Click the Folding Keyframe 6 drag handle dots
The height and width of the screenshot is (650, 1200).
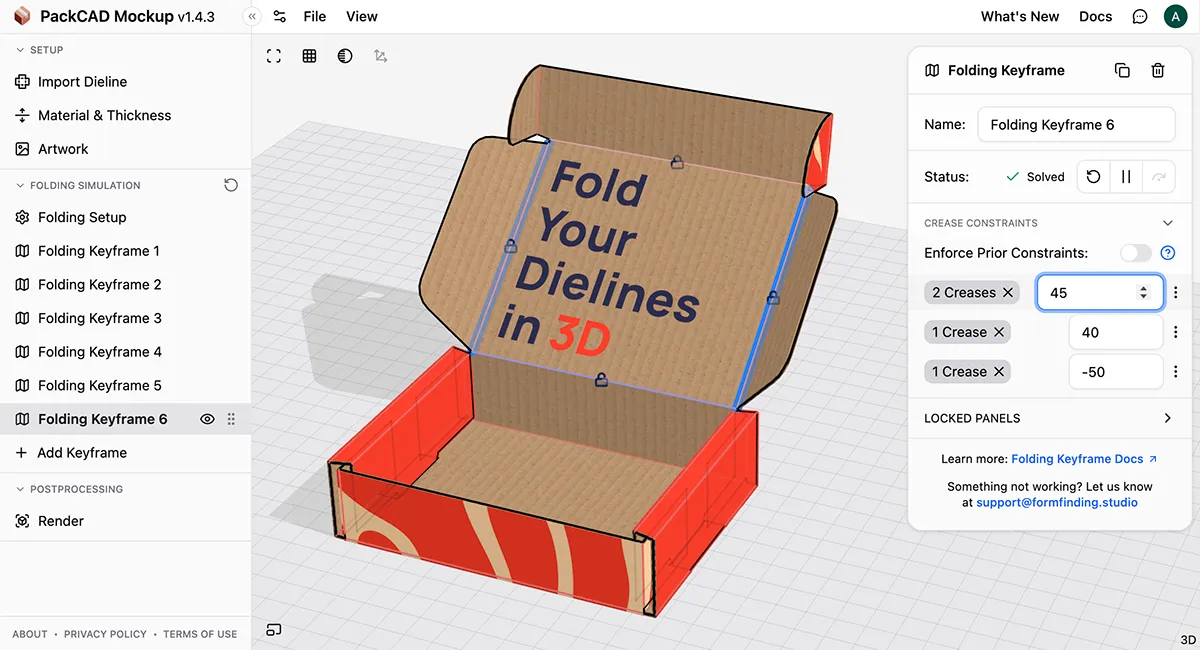click(232, 419)
